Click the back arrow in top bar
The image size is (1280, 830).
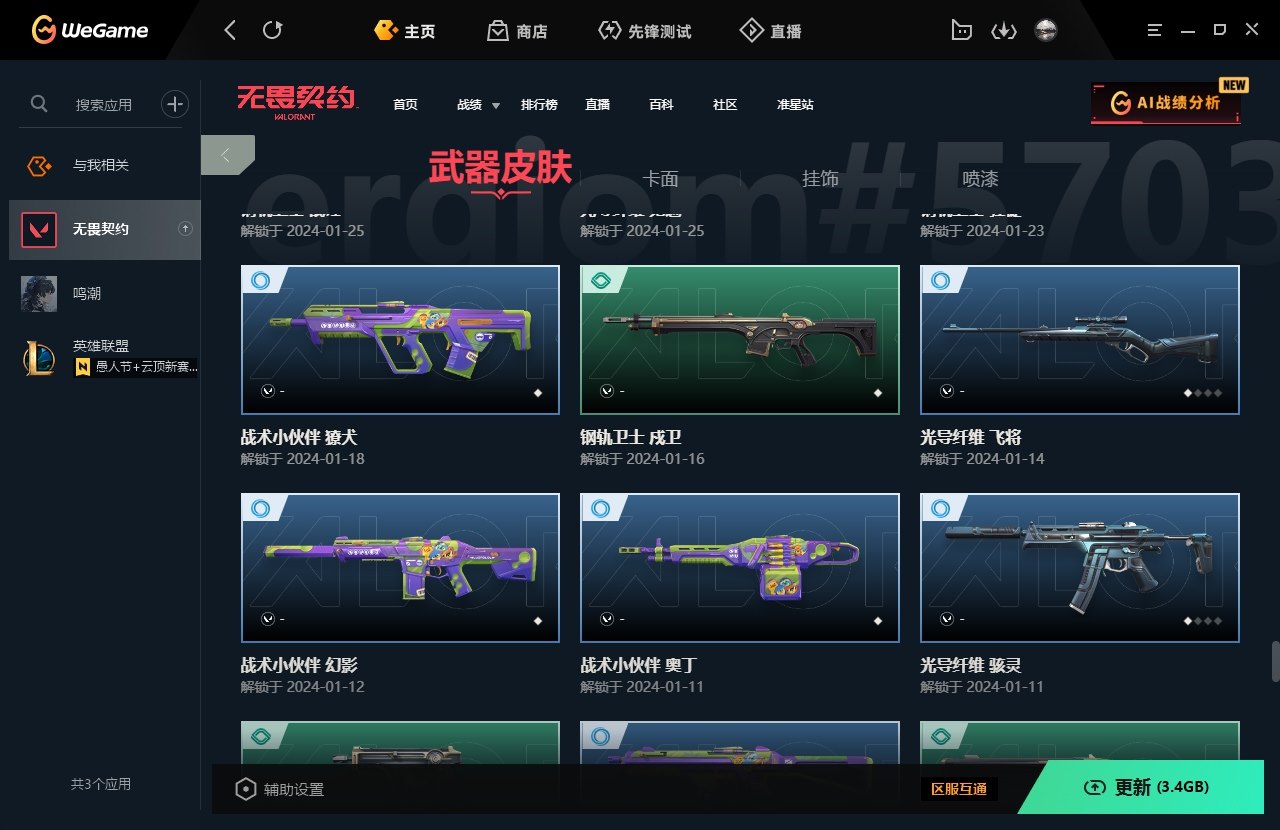(230, 31)
